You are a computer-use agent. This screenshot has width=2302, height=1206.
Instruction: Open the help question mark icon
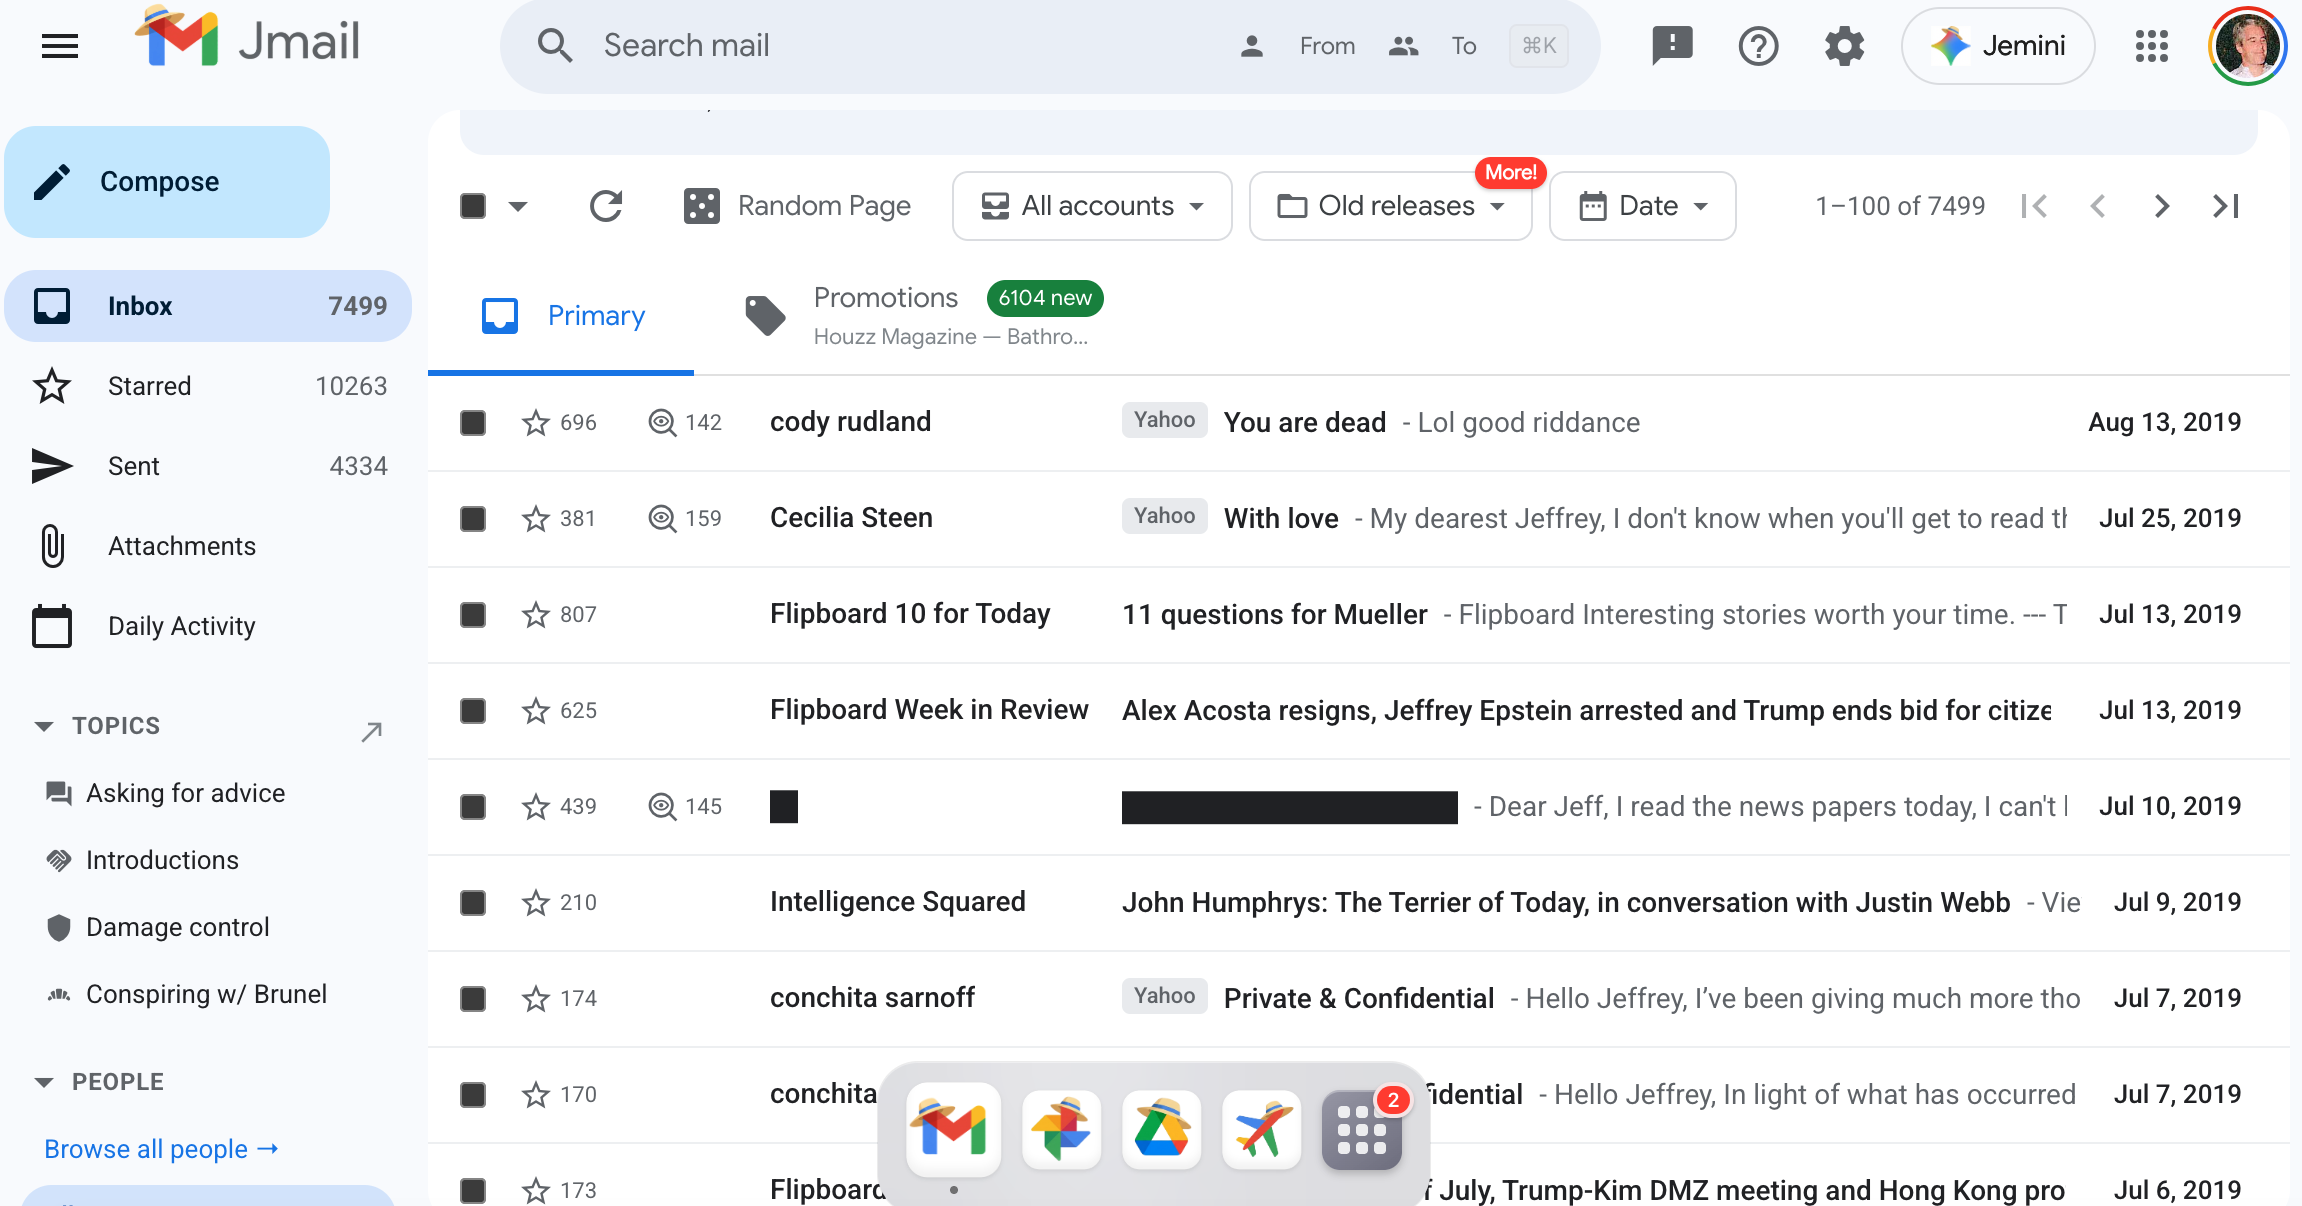coord(1758,46)
